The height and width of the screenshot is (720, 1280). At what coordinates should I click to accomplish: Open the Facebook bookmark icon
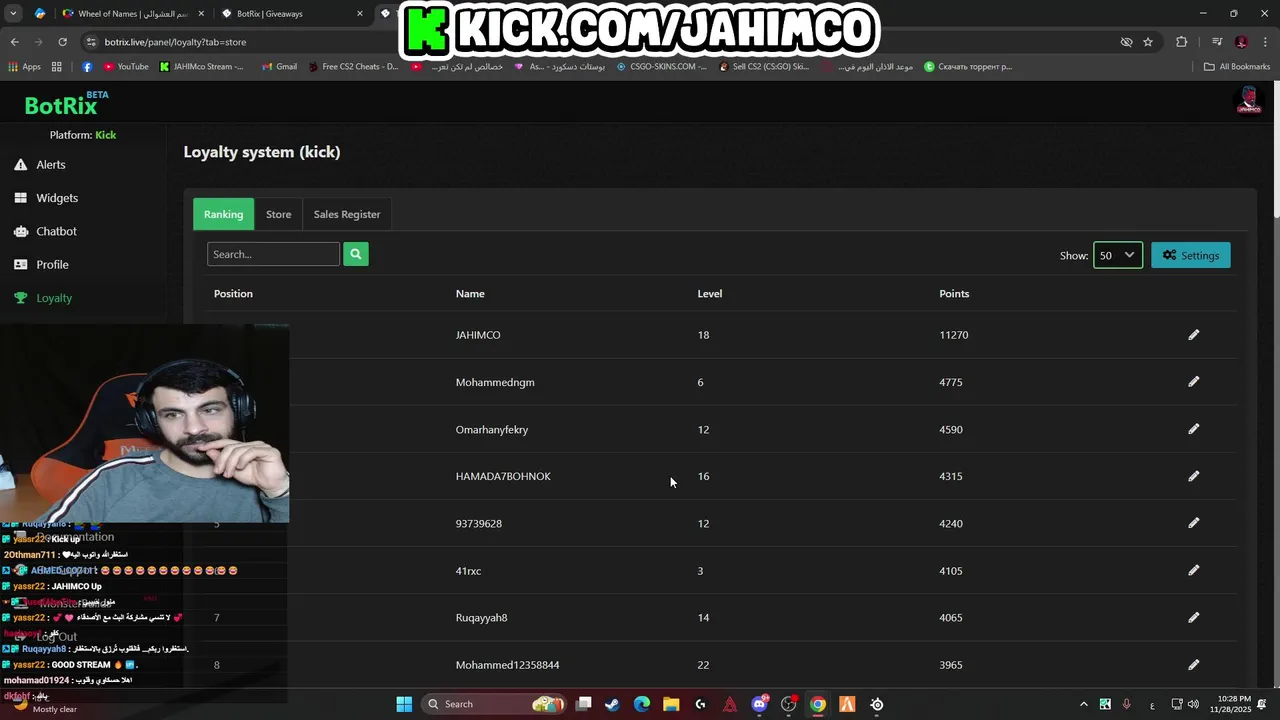(87, 67)
